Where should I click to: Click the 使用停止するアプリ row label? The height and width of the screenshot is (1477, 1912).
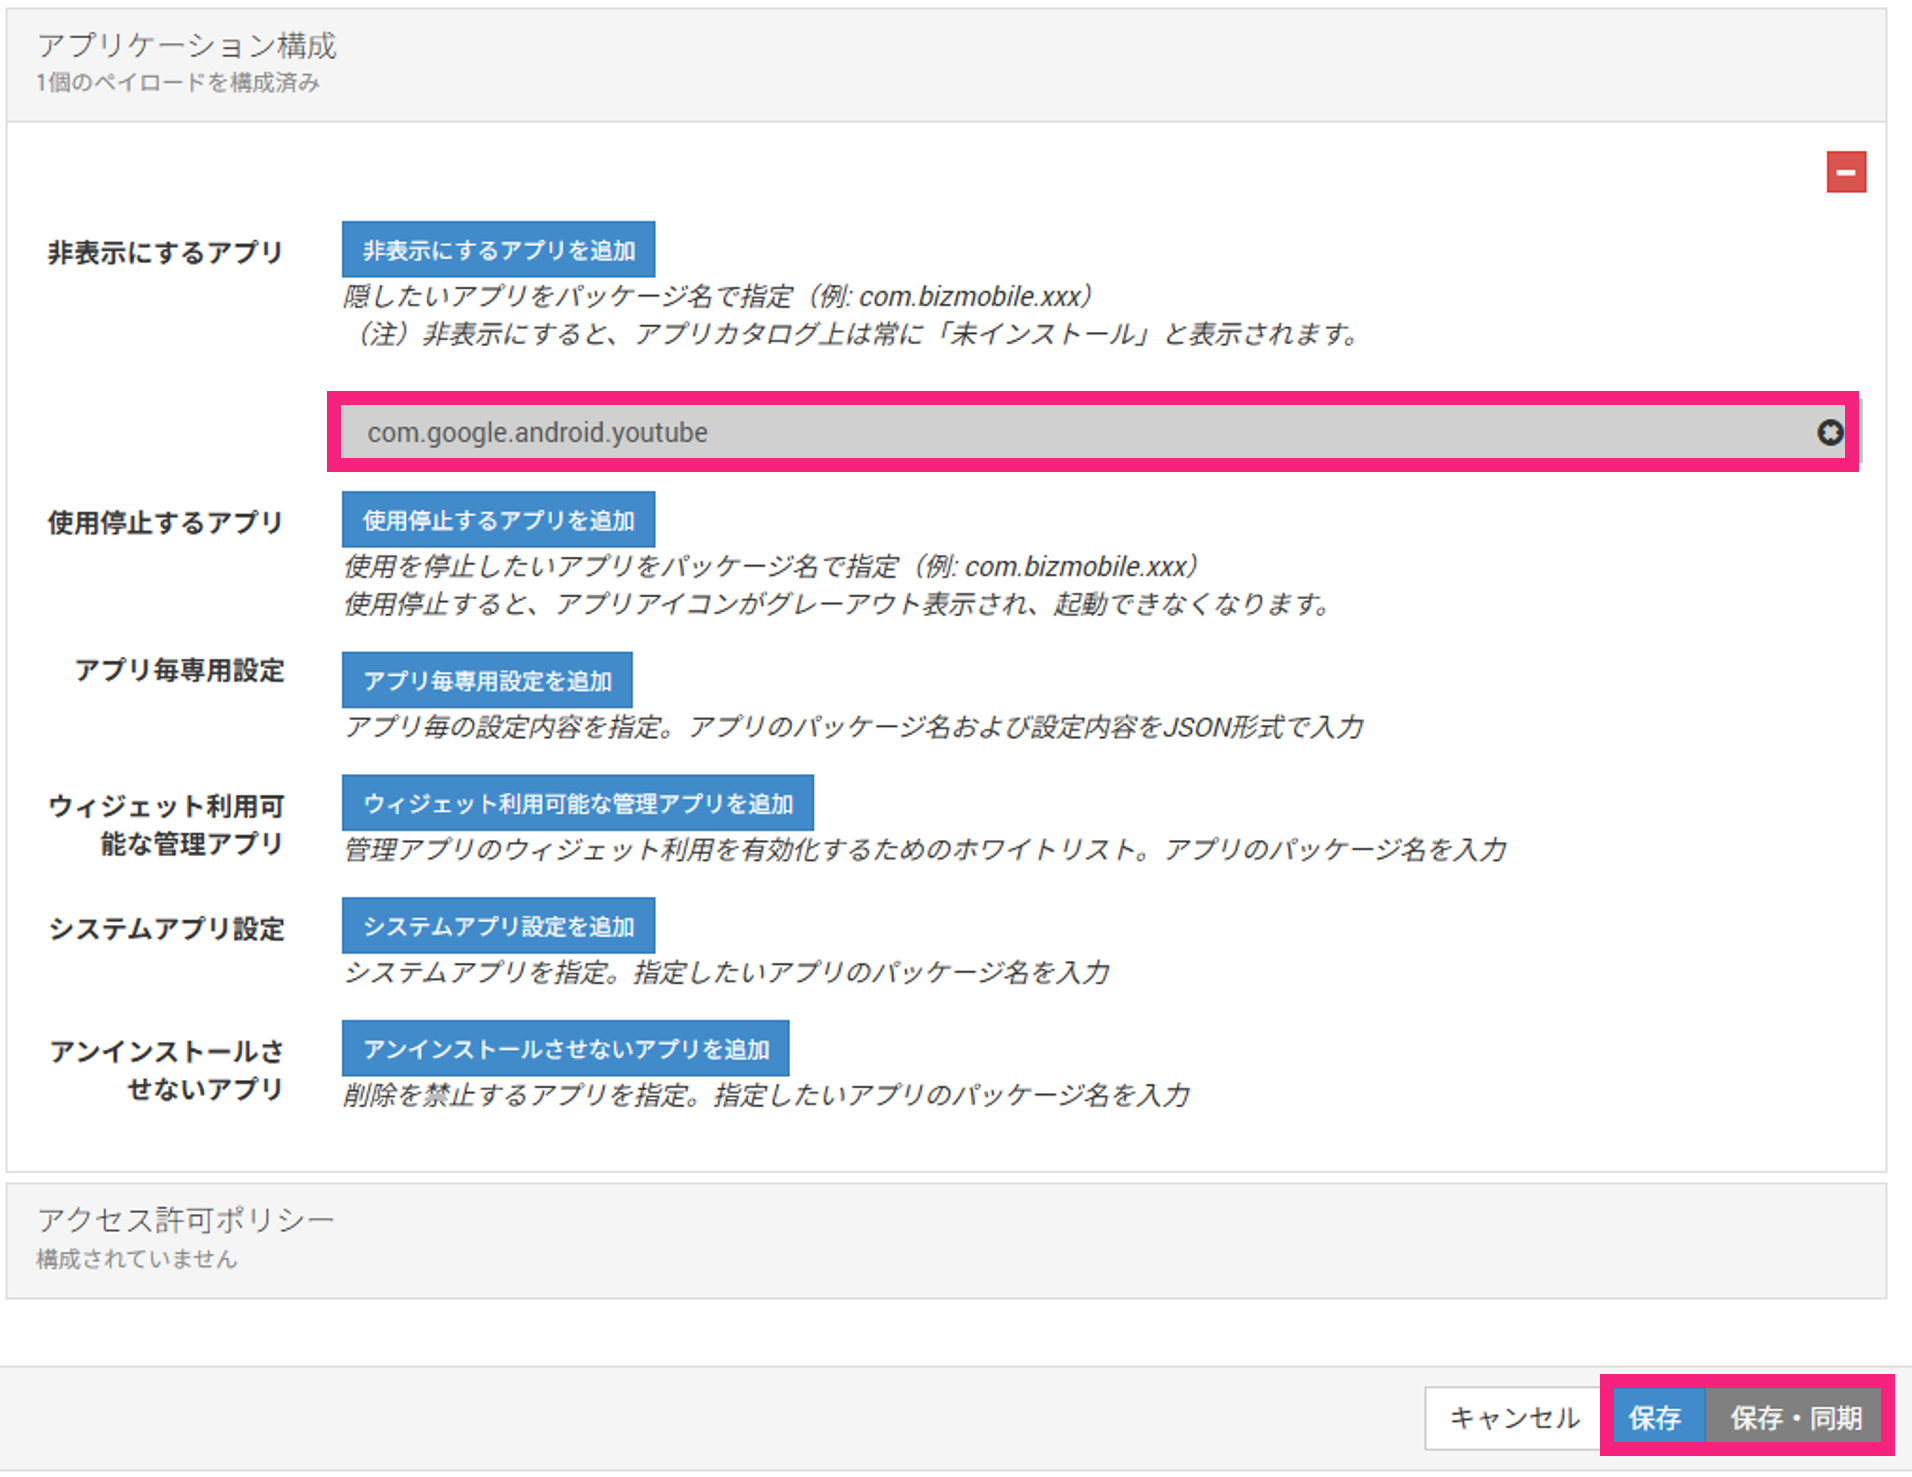coord(166,523)
